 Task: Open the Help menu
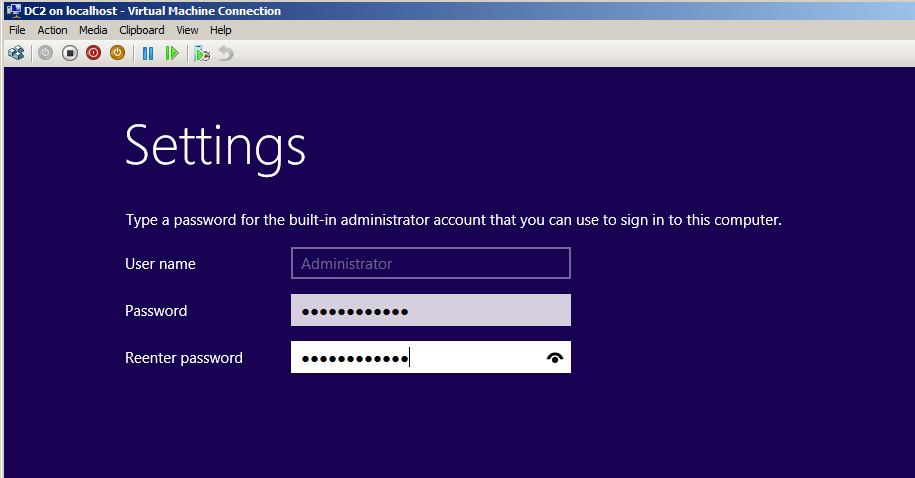point(220,30)
